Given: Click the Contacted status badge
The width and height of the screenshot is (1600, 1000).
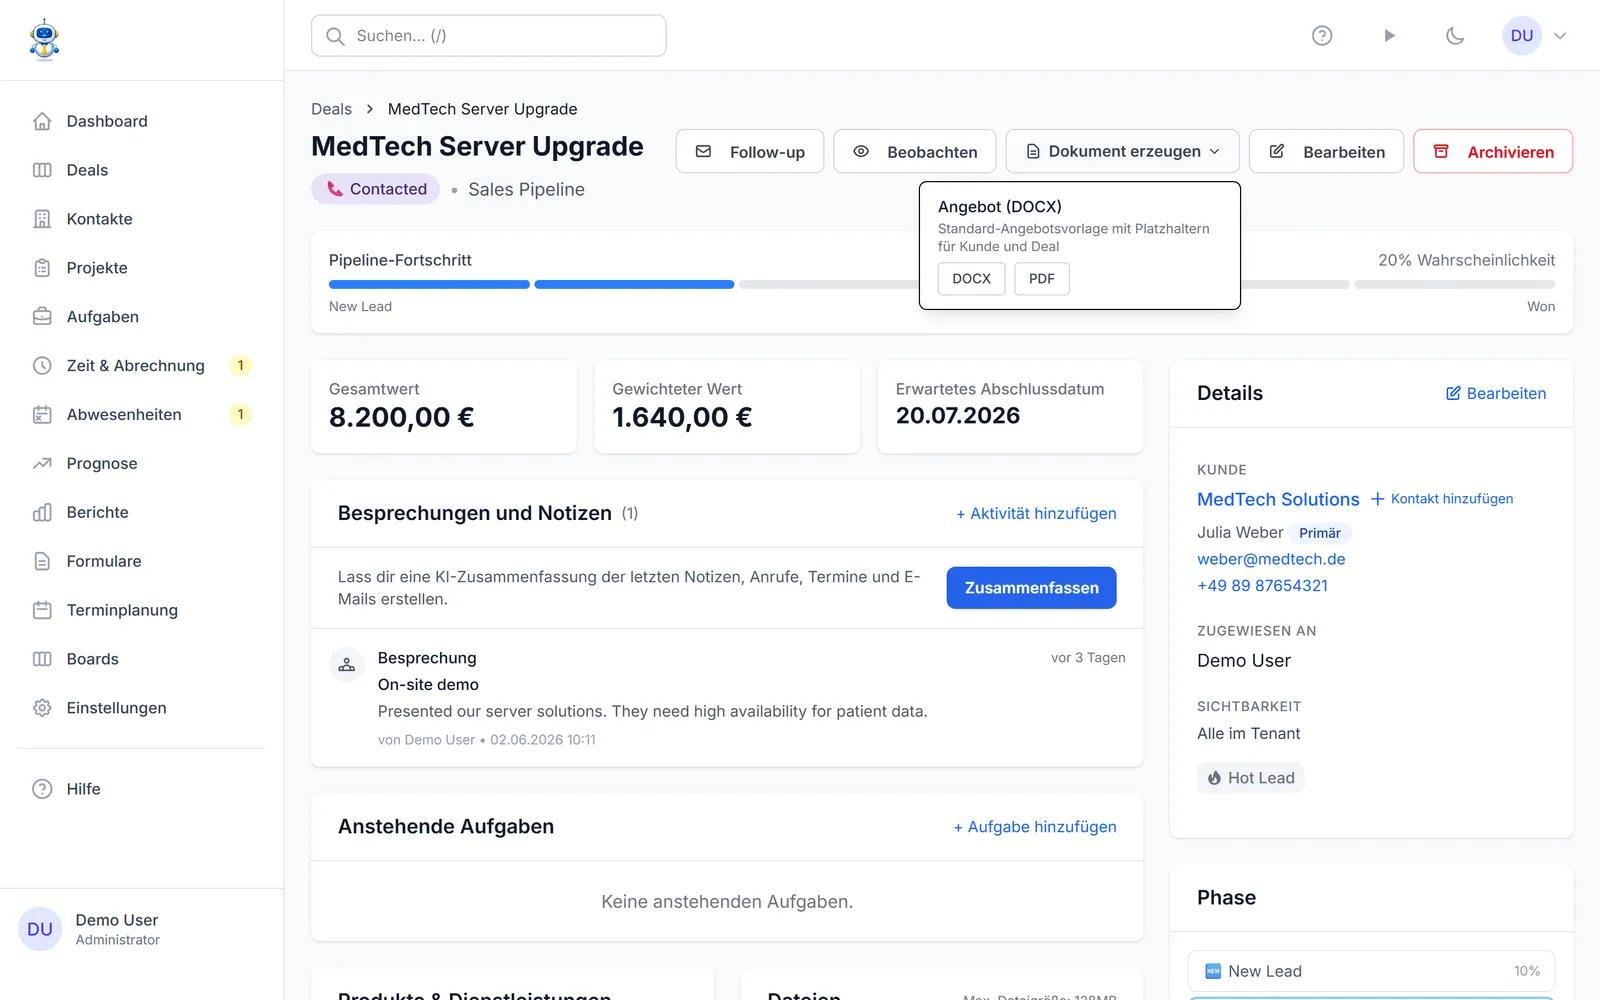Looking at the screenshot, I should [x=376, y=189].
